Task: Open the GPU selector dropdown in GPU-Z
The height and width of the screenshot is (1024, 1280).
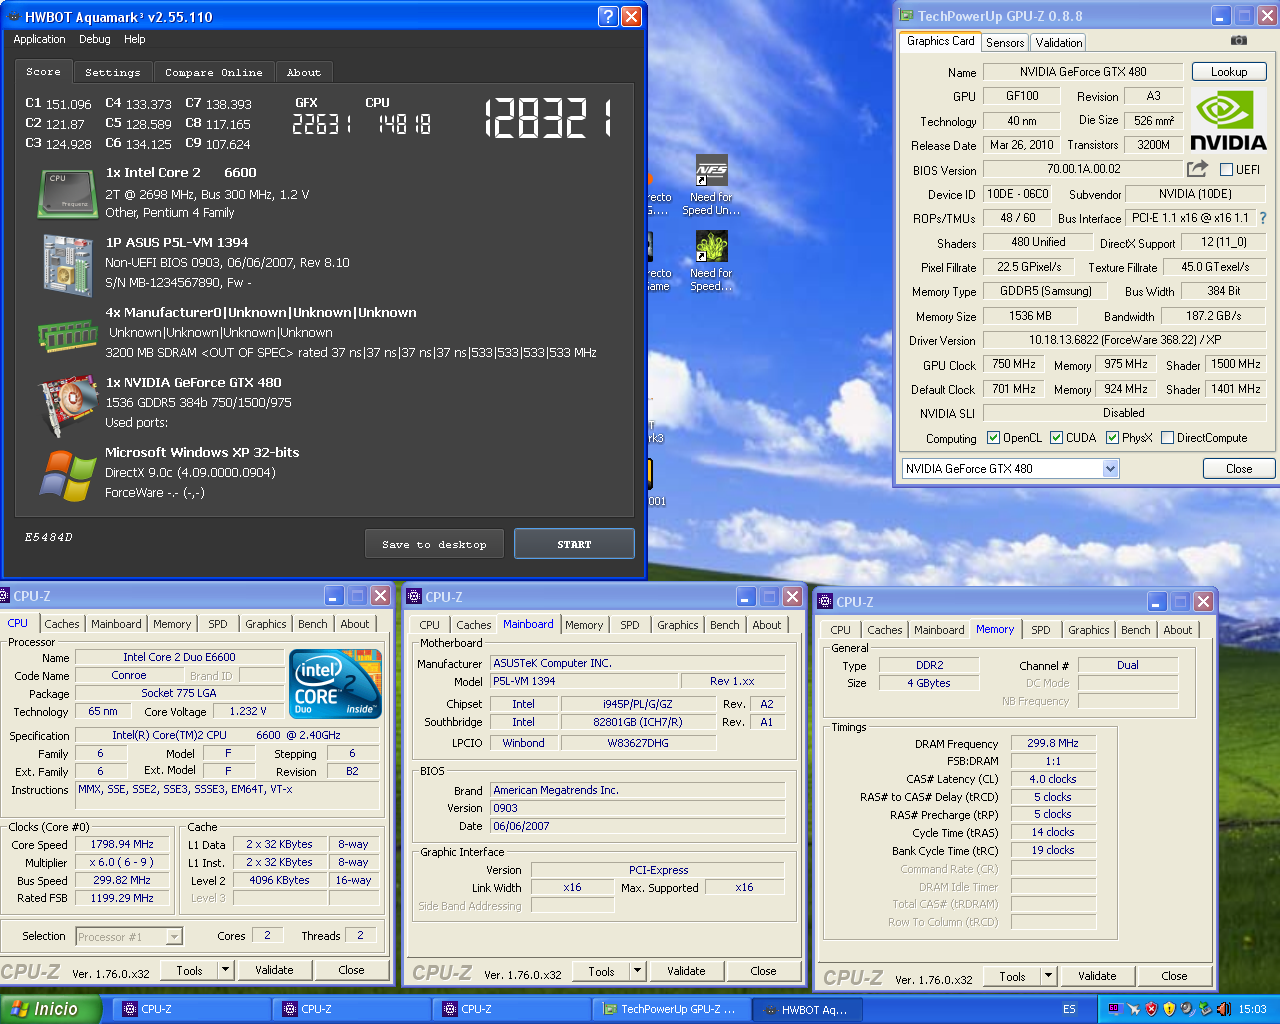Action: coord(1110,468)
